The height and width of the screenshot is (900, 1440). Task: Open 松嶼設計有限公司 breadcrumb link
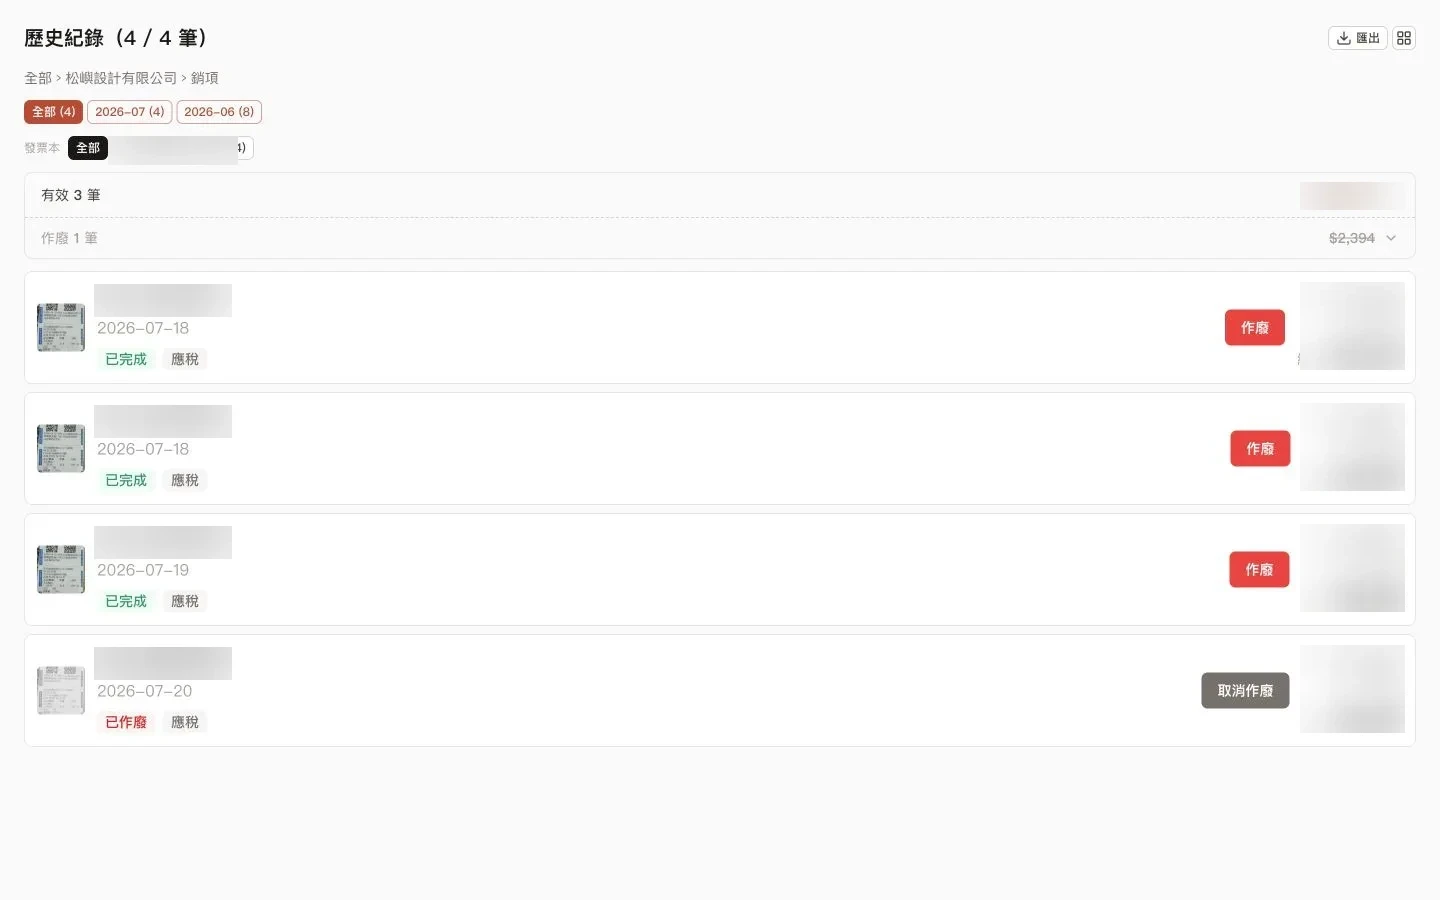[121, 78]
